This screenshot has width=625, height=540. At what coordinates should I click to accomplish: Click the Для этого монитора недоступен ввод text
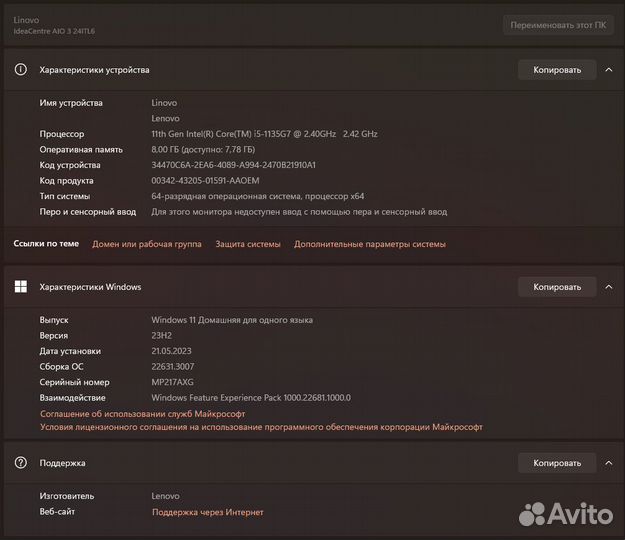coord(299,212)
